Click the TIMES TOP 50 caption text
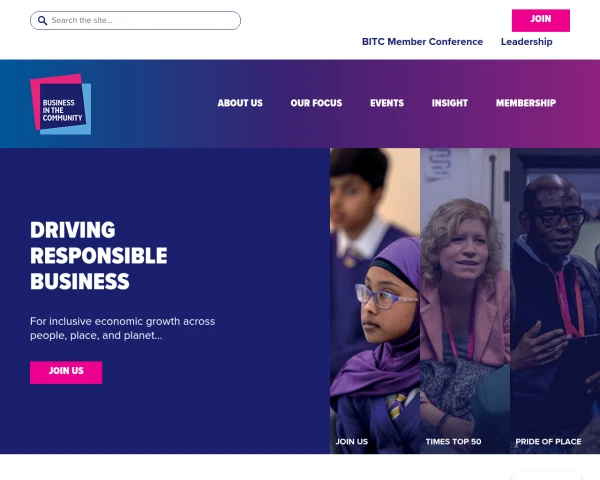Viewport: 600px width, 480px height. [x=453, y=441]
